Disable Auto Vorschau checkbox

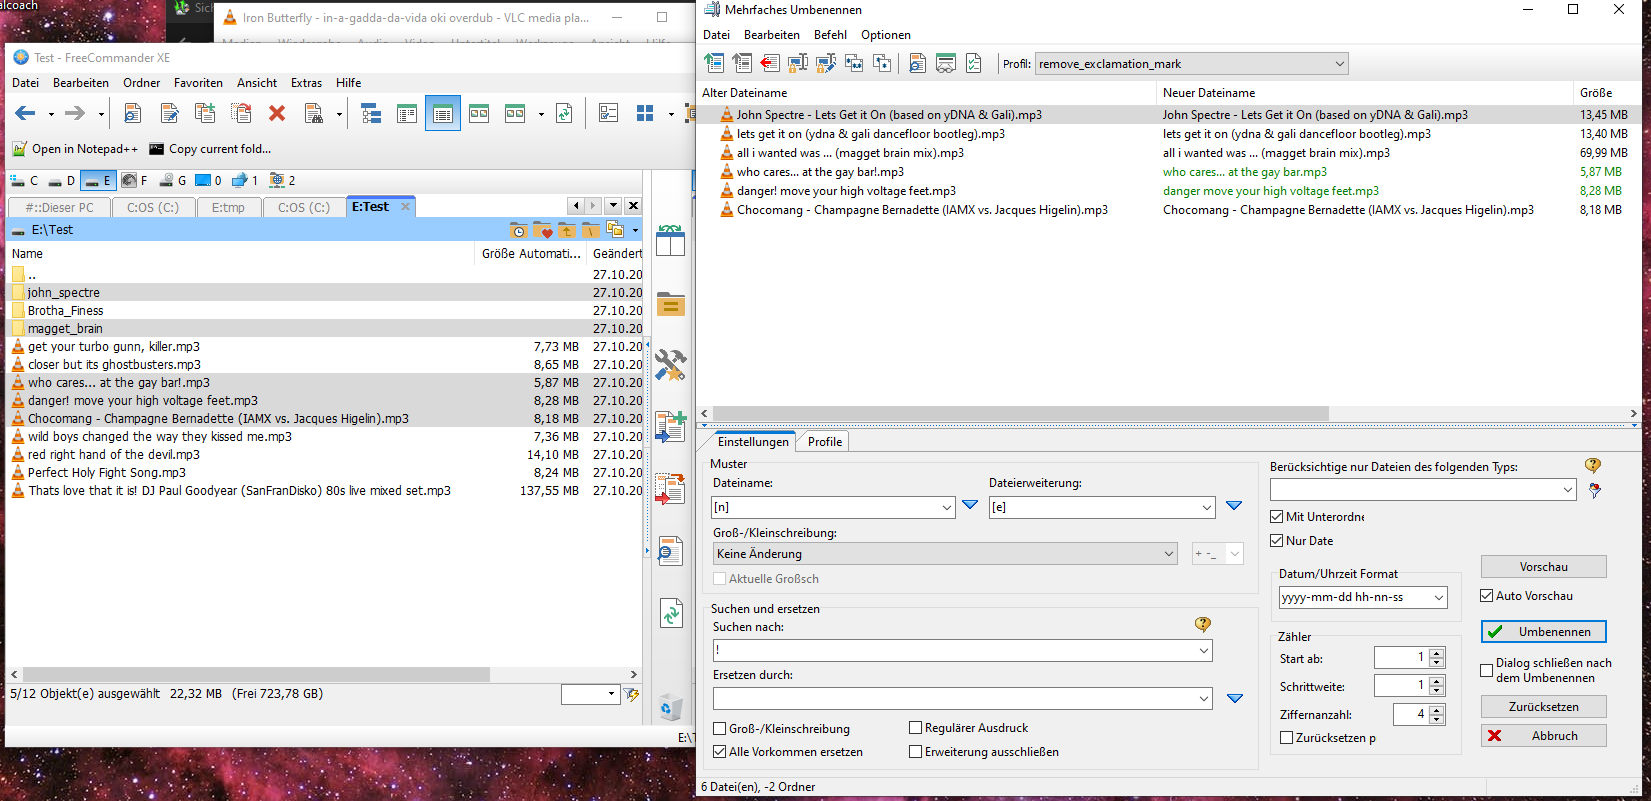1487,596
